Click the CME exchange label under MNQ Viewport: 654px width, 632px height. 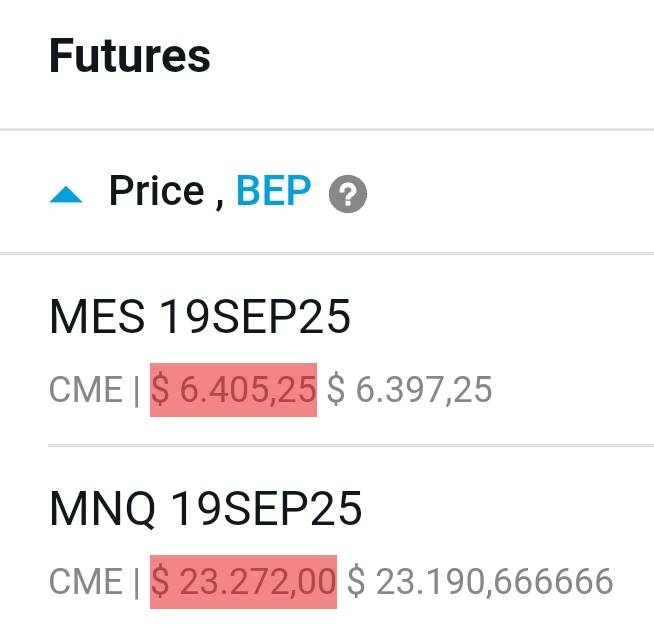coord(85,581)
